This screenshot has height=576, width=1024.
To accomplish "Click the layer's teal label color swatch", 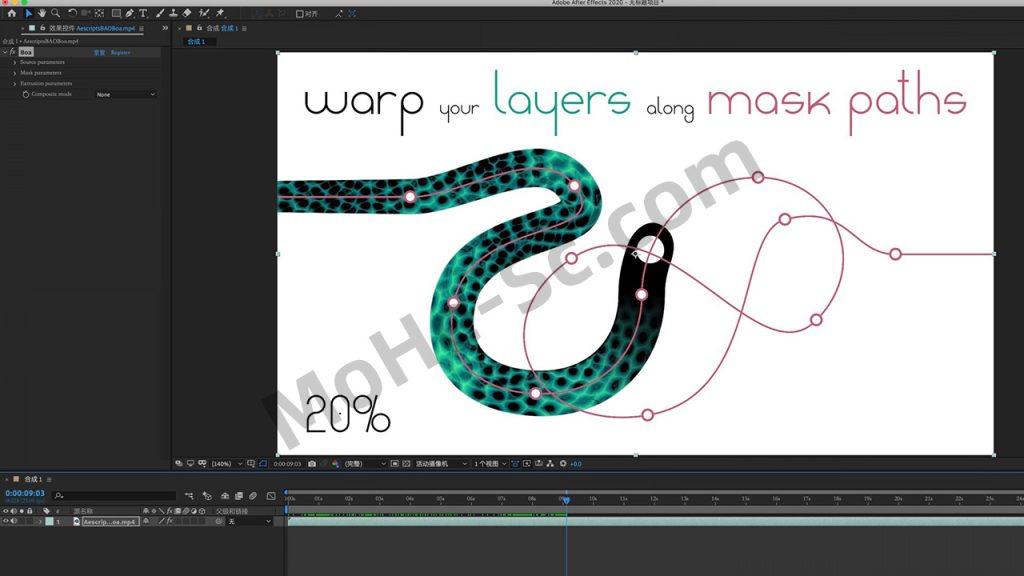I will (48, 521).
